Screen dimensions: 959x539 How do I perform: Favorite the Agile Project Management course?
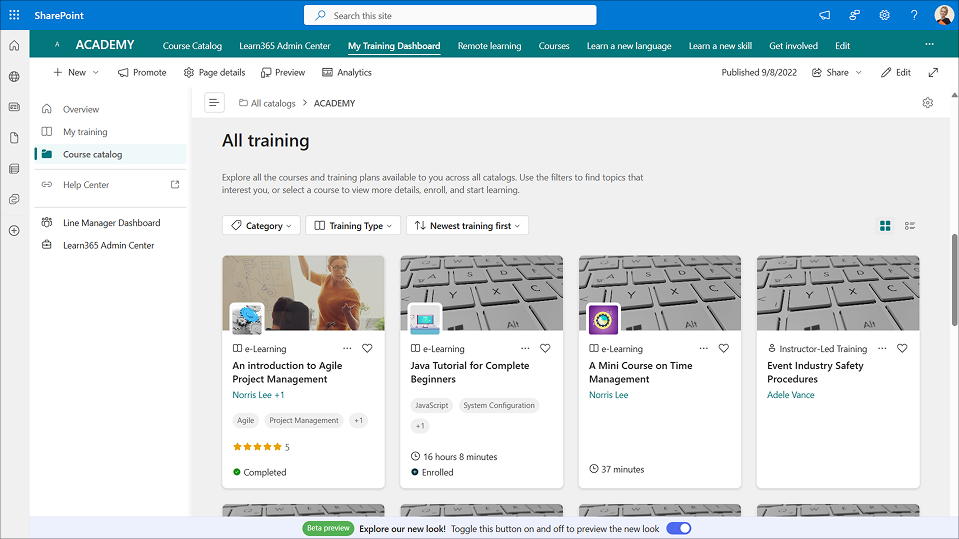coord(367,348)
